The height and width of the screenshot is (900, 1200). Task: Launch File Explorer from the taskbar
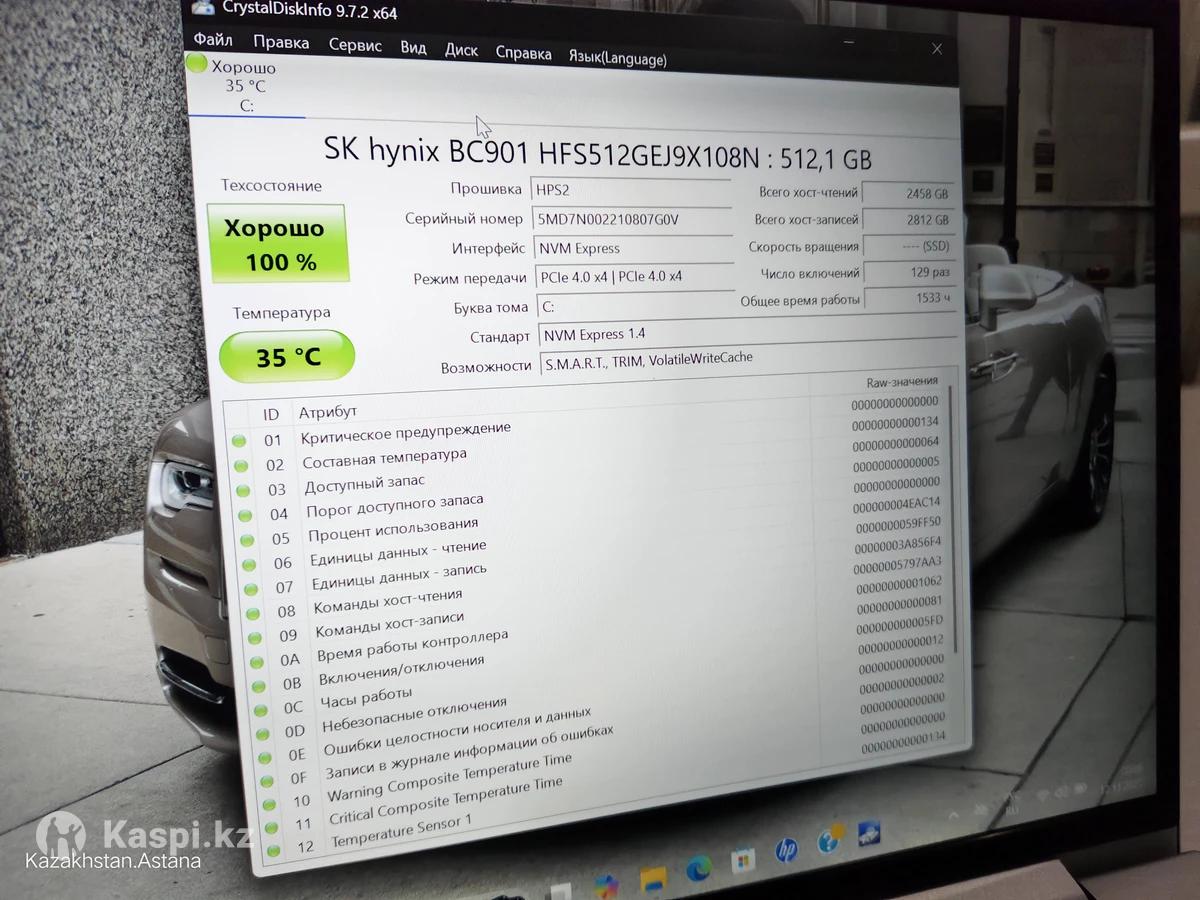pos(654,878)
